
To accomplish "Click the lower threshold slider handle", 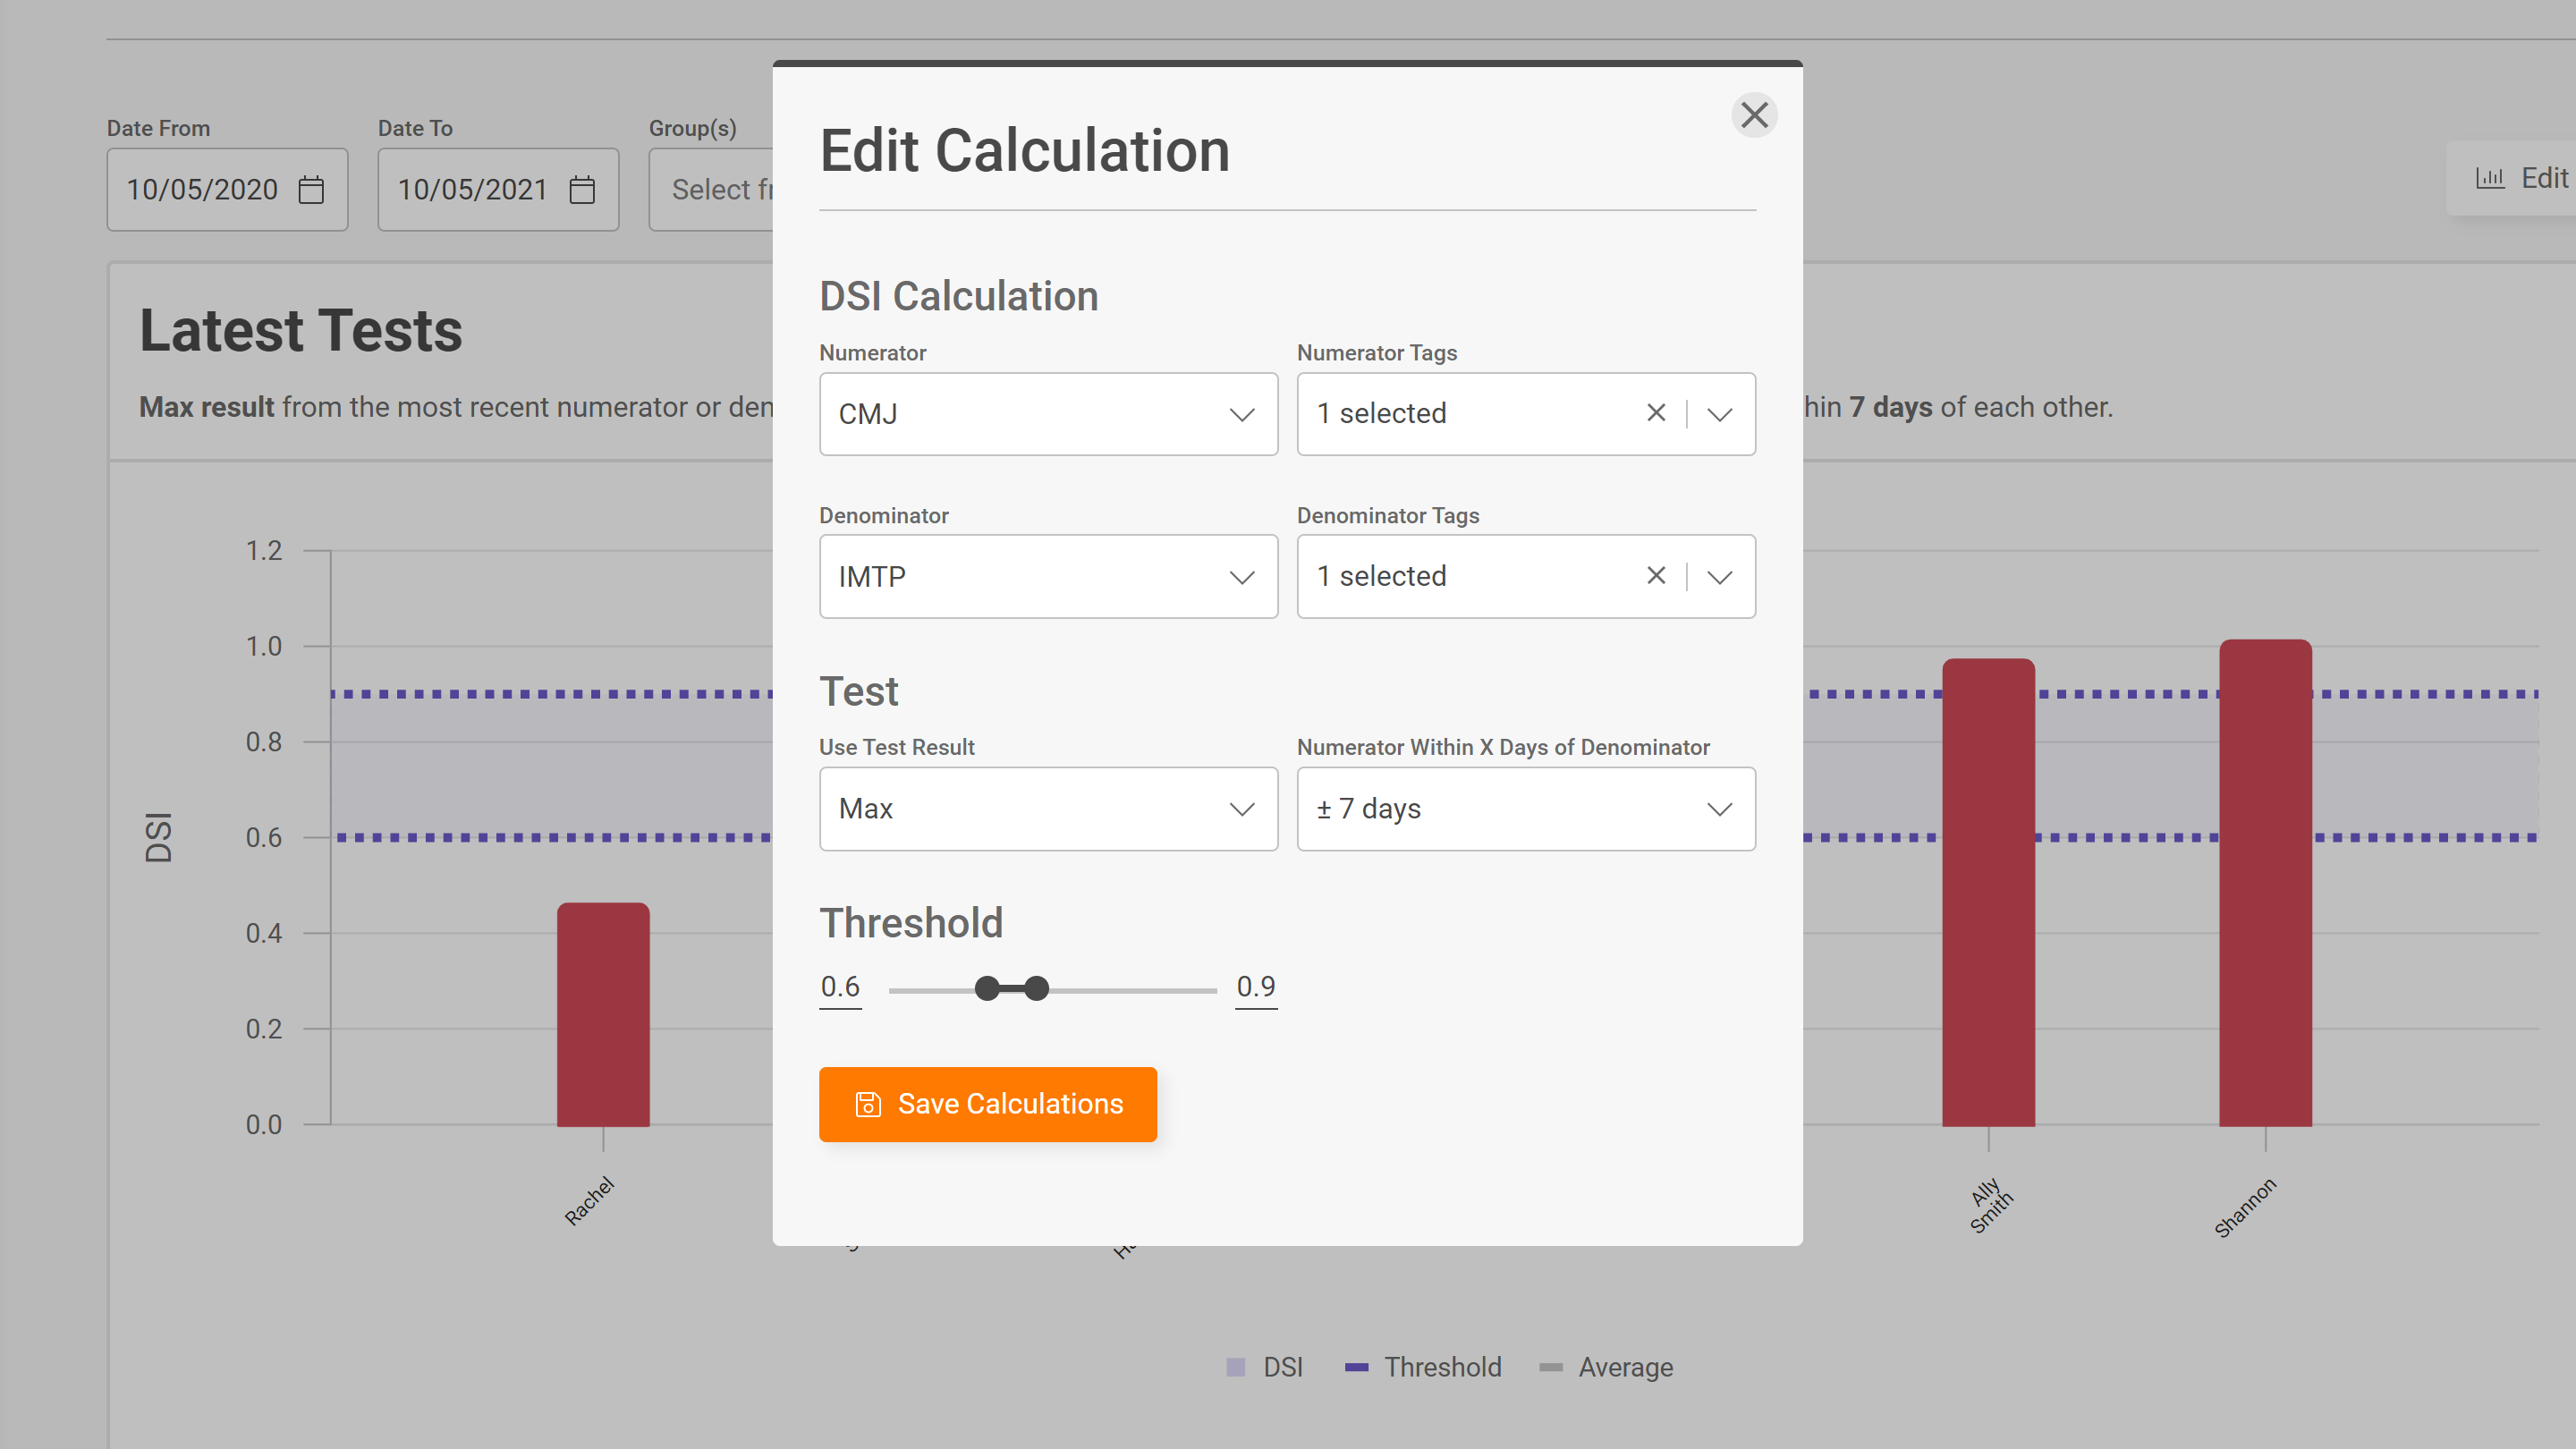I will [x=987, y=989].
